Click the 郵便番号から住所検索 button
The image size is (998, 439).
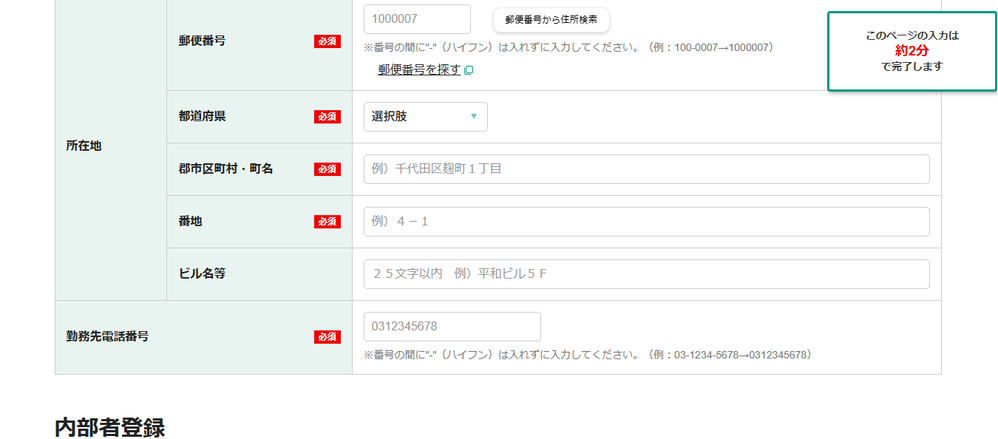(x=551, y=20)
